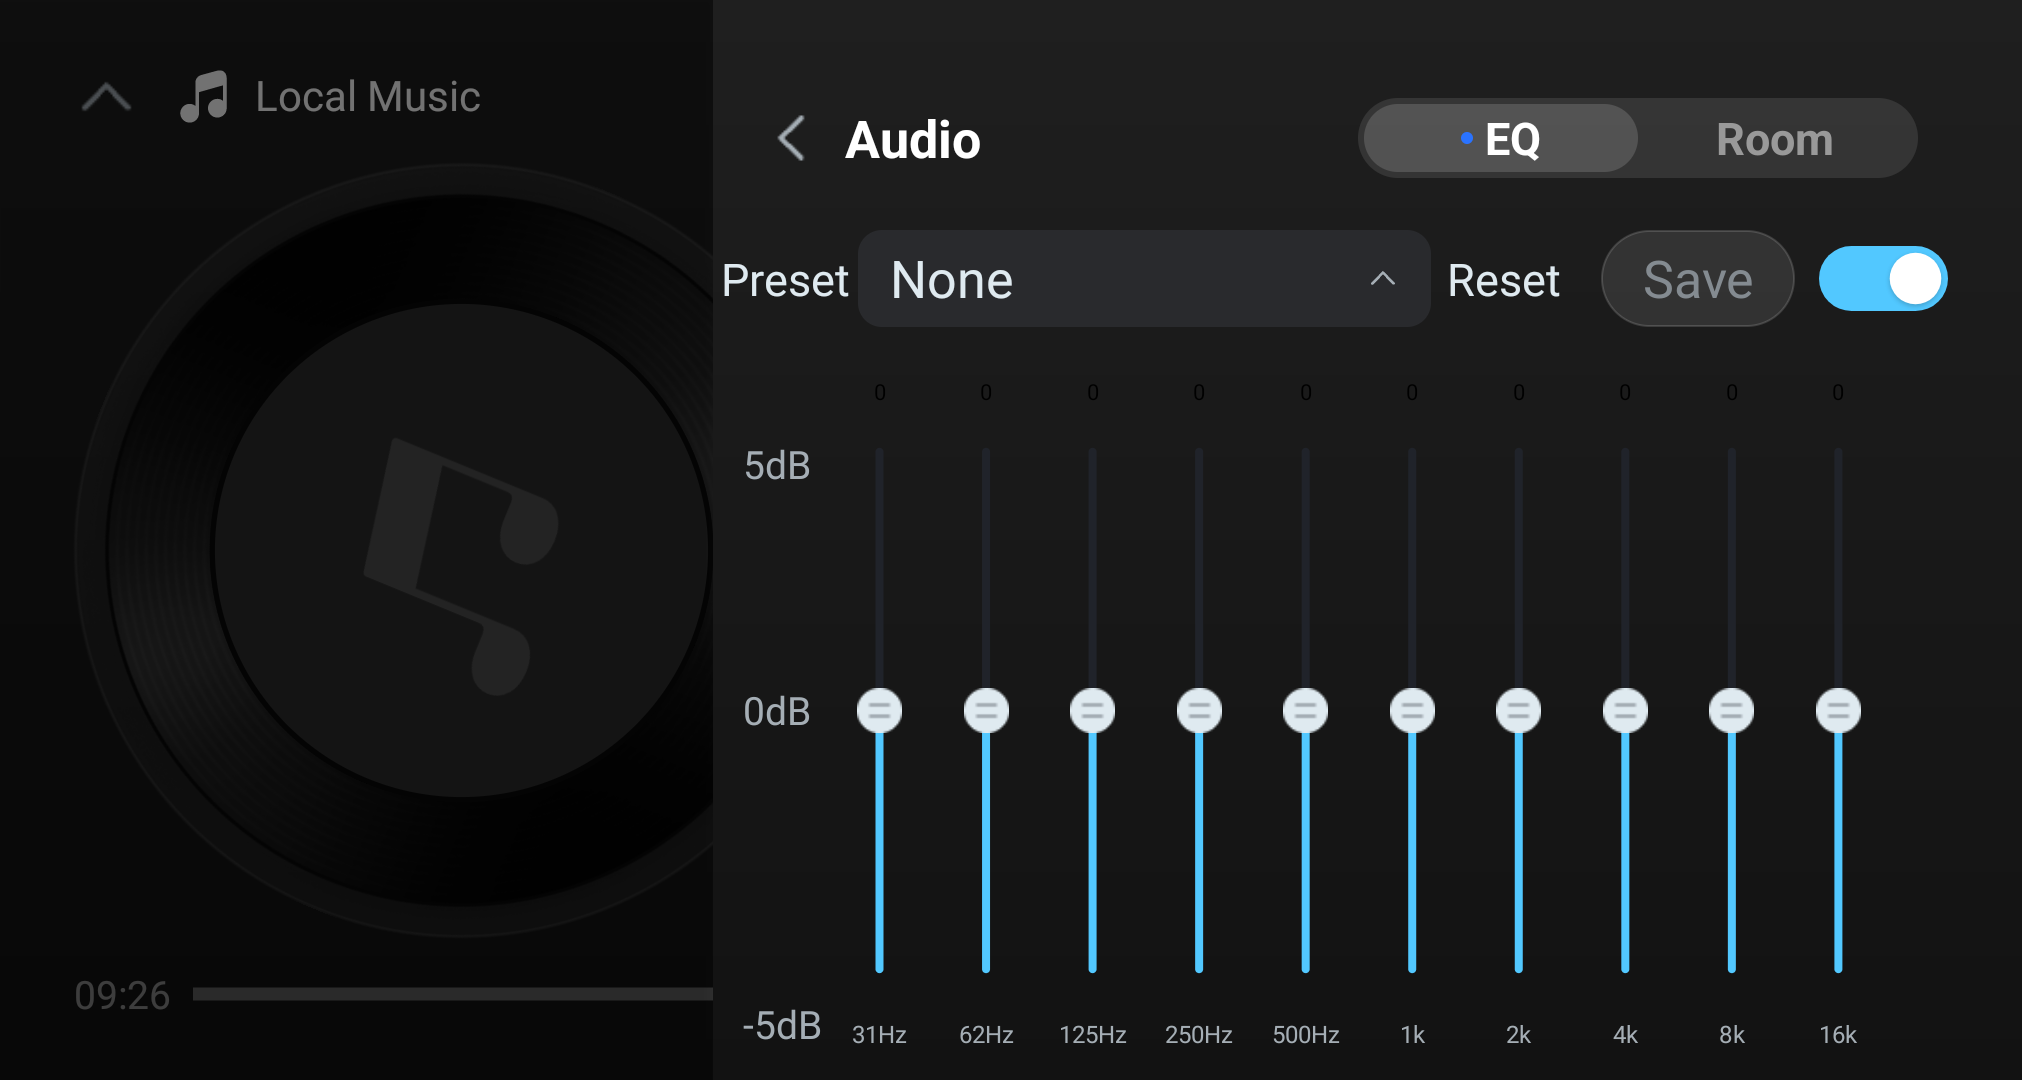Toggle the equalizer on/off switch

click(x=1883, y=279)
